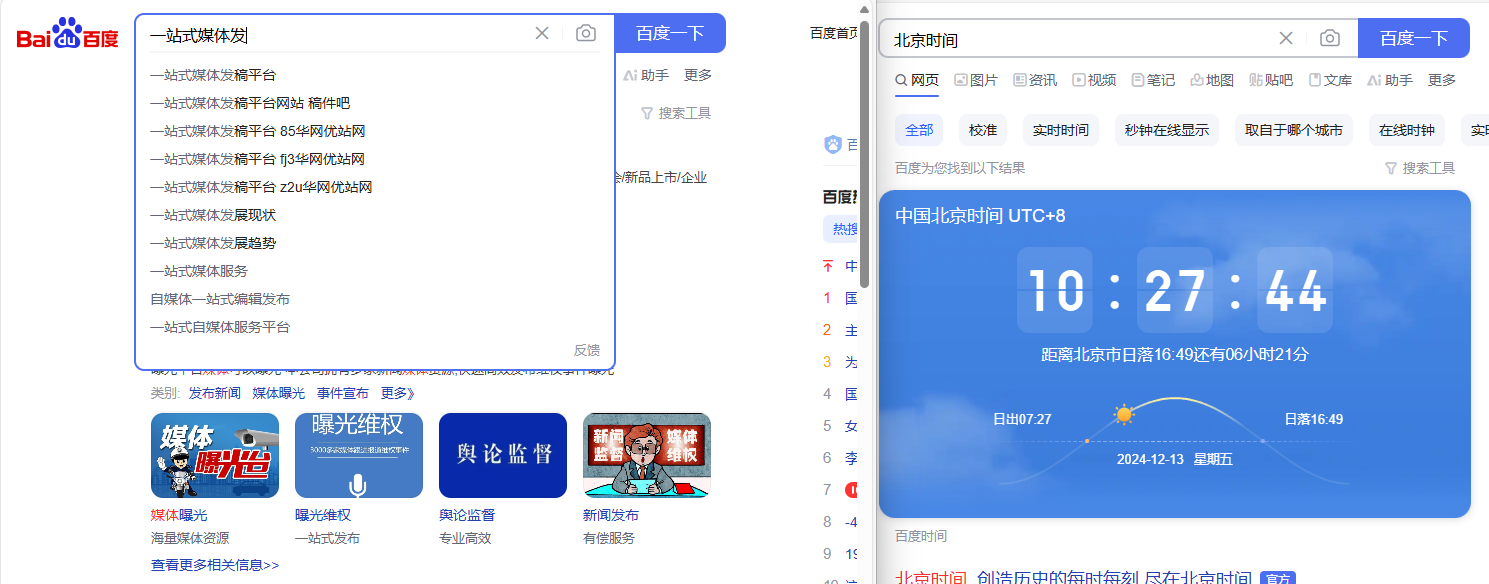Viewport: 1489px width, 584px height.
Task: Switch to 地图 tab in 北京时间 window
Action: 1212,80
